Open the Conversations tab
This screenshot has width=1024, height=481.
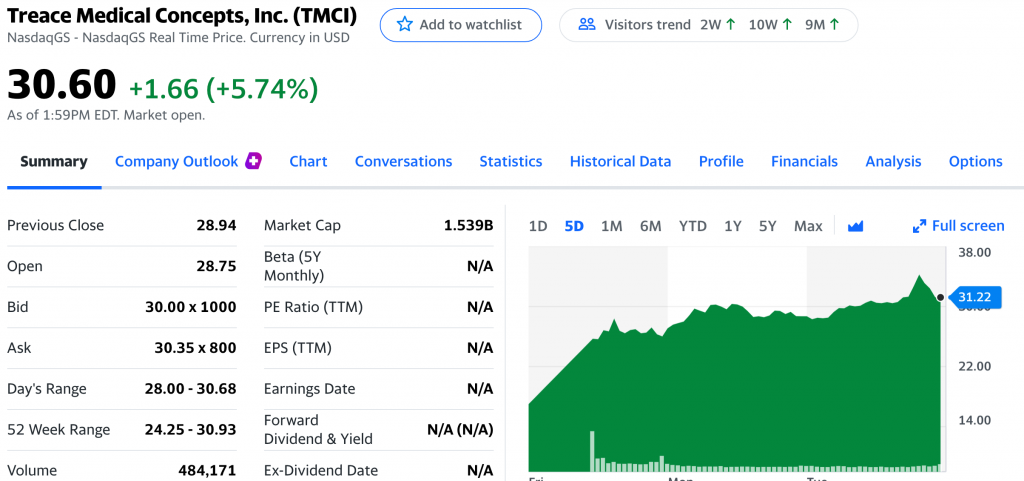tap(404, 161)
